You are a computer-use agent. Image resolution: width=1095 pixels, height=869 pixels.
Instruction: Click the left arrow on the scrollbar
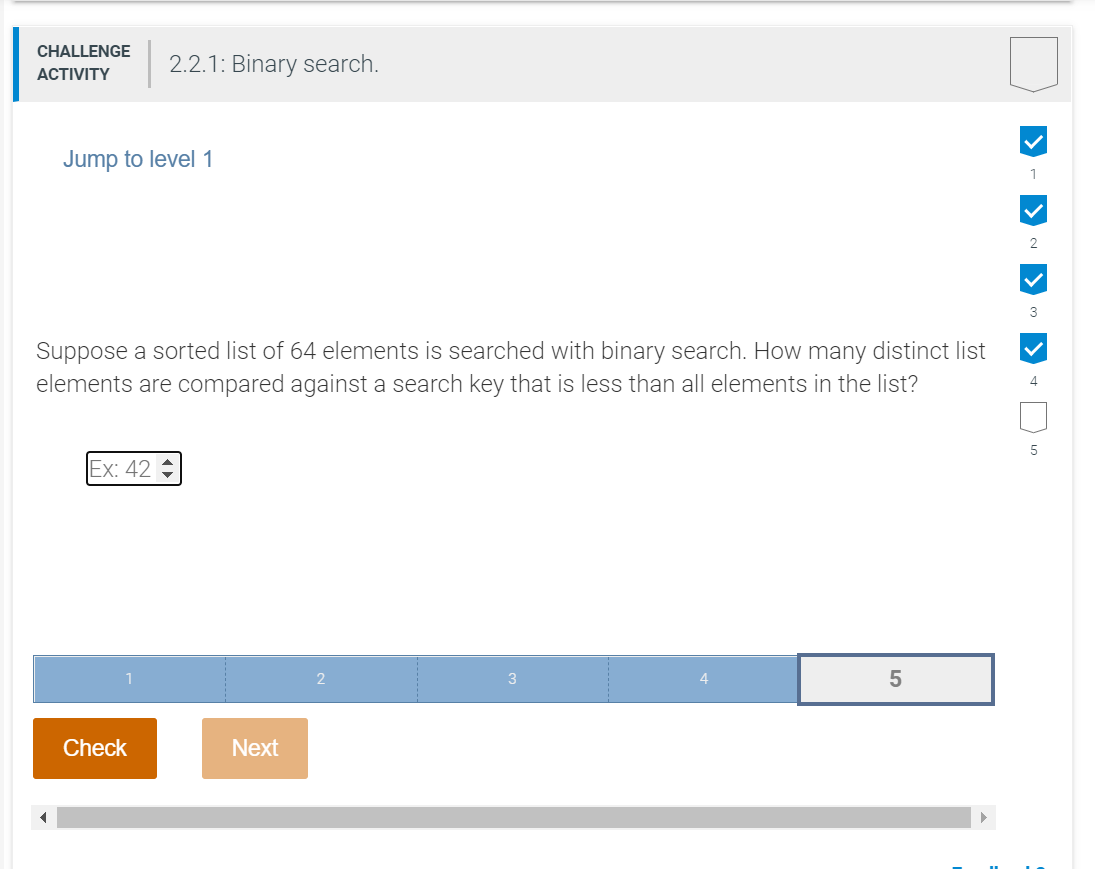click(43, 817)
